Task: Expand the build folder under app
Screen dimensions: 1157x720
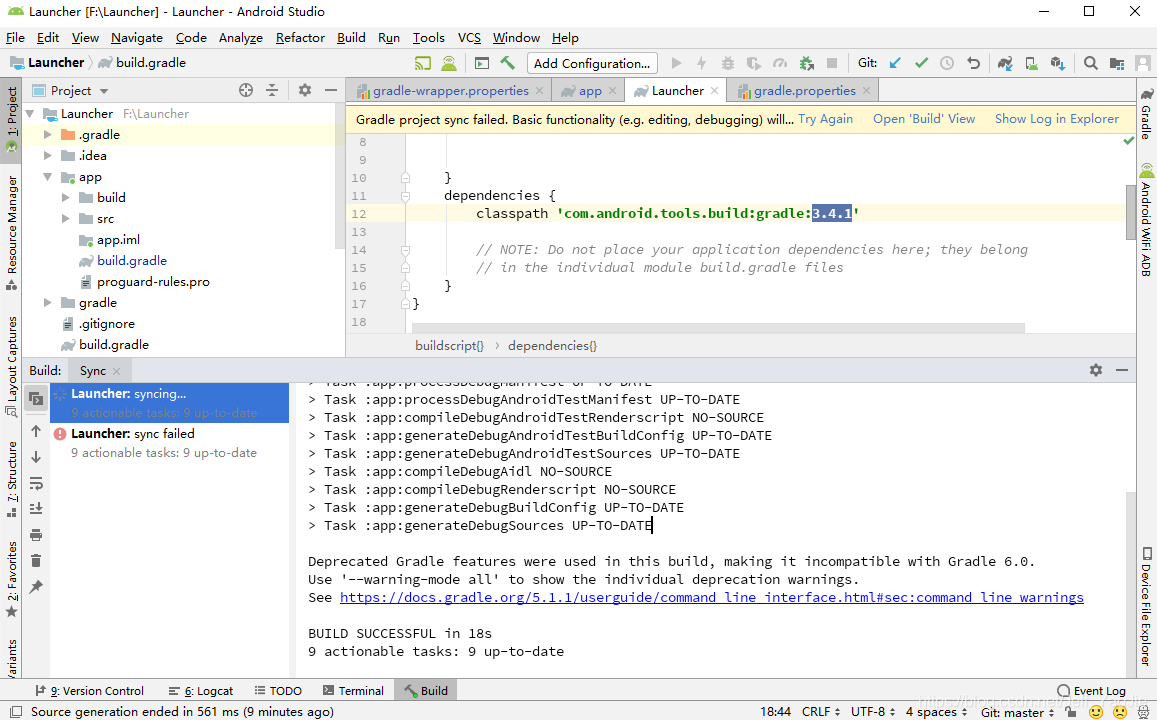Action: tap(66, 198)
